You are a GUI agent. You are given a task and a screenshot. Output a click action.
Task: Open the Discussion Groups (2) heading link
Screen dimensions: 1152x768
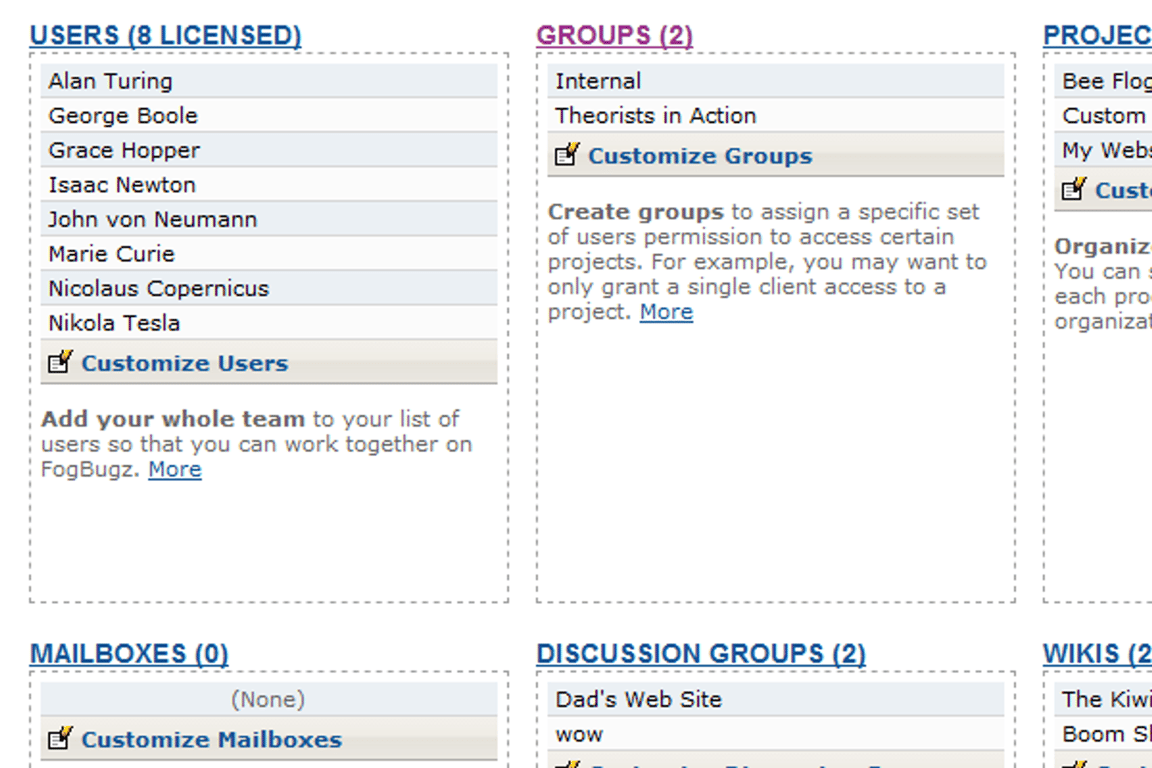[x=701, y=653]
